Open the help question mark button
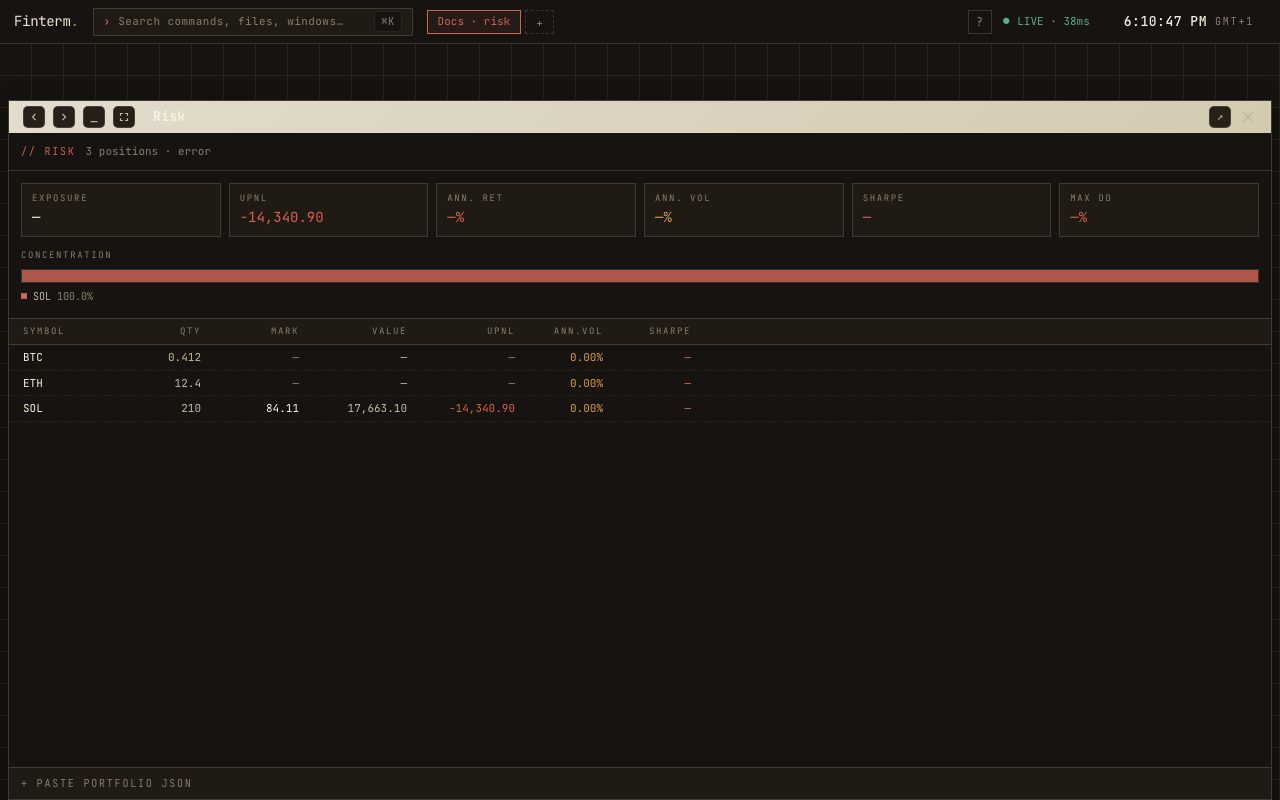The width and height of the screenshot is (1280, 800). [980, 22]
